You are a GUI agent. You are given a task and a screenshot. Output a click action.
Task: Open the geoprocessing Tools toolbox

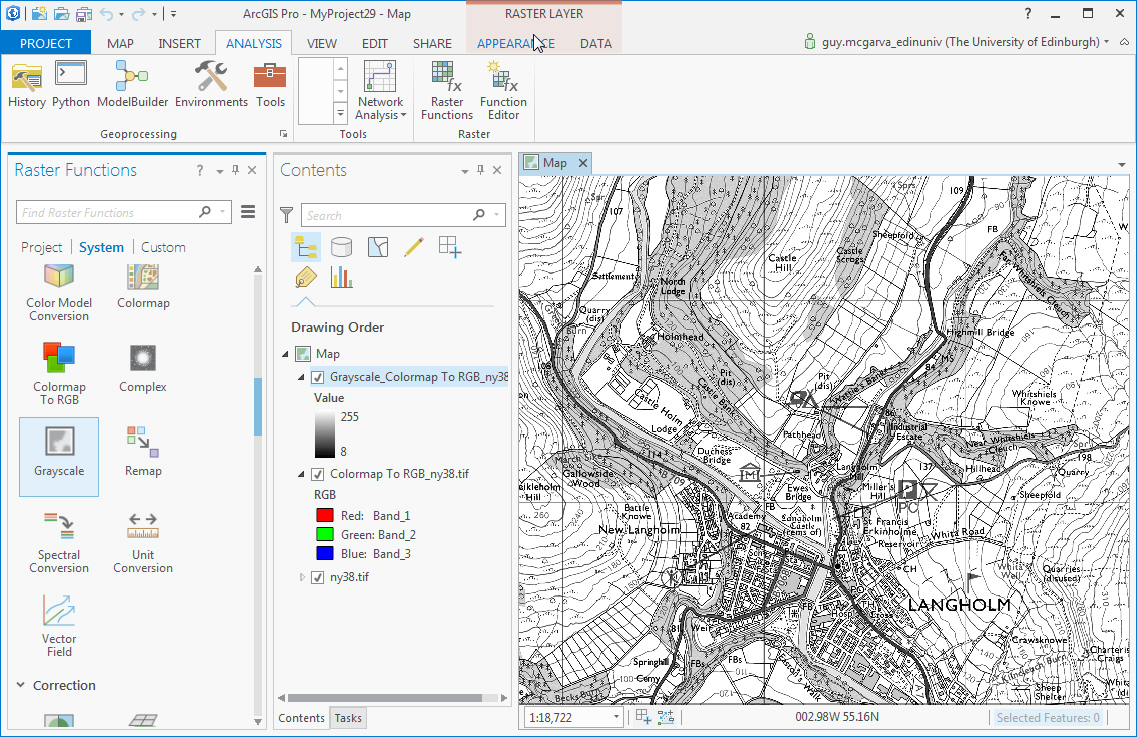coord(270,84)
